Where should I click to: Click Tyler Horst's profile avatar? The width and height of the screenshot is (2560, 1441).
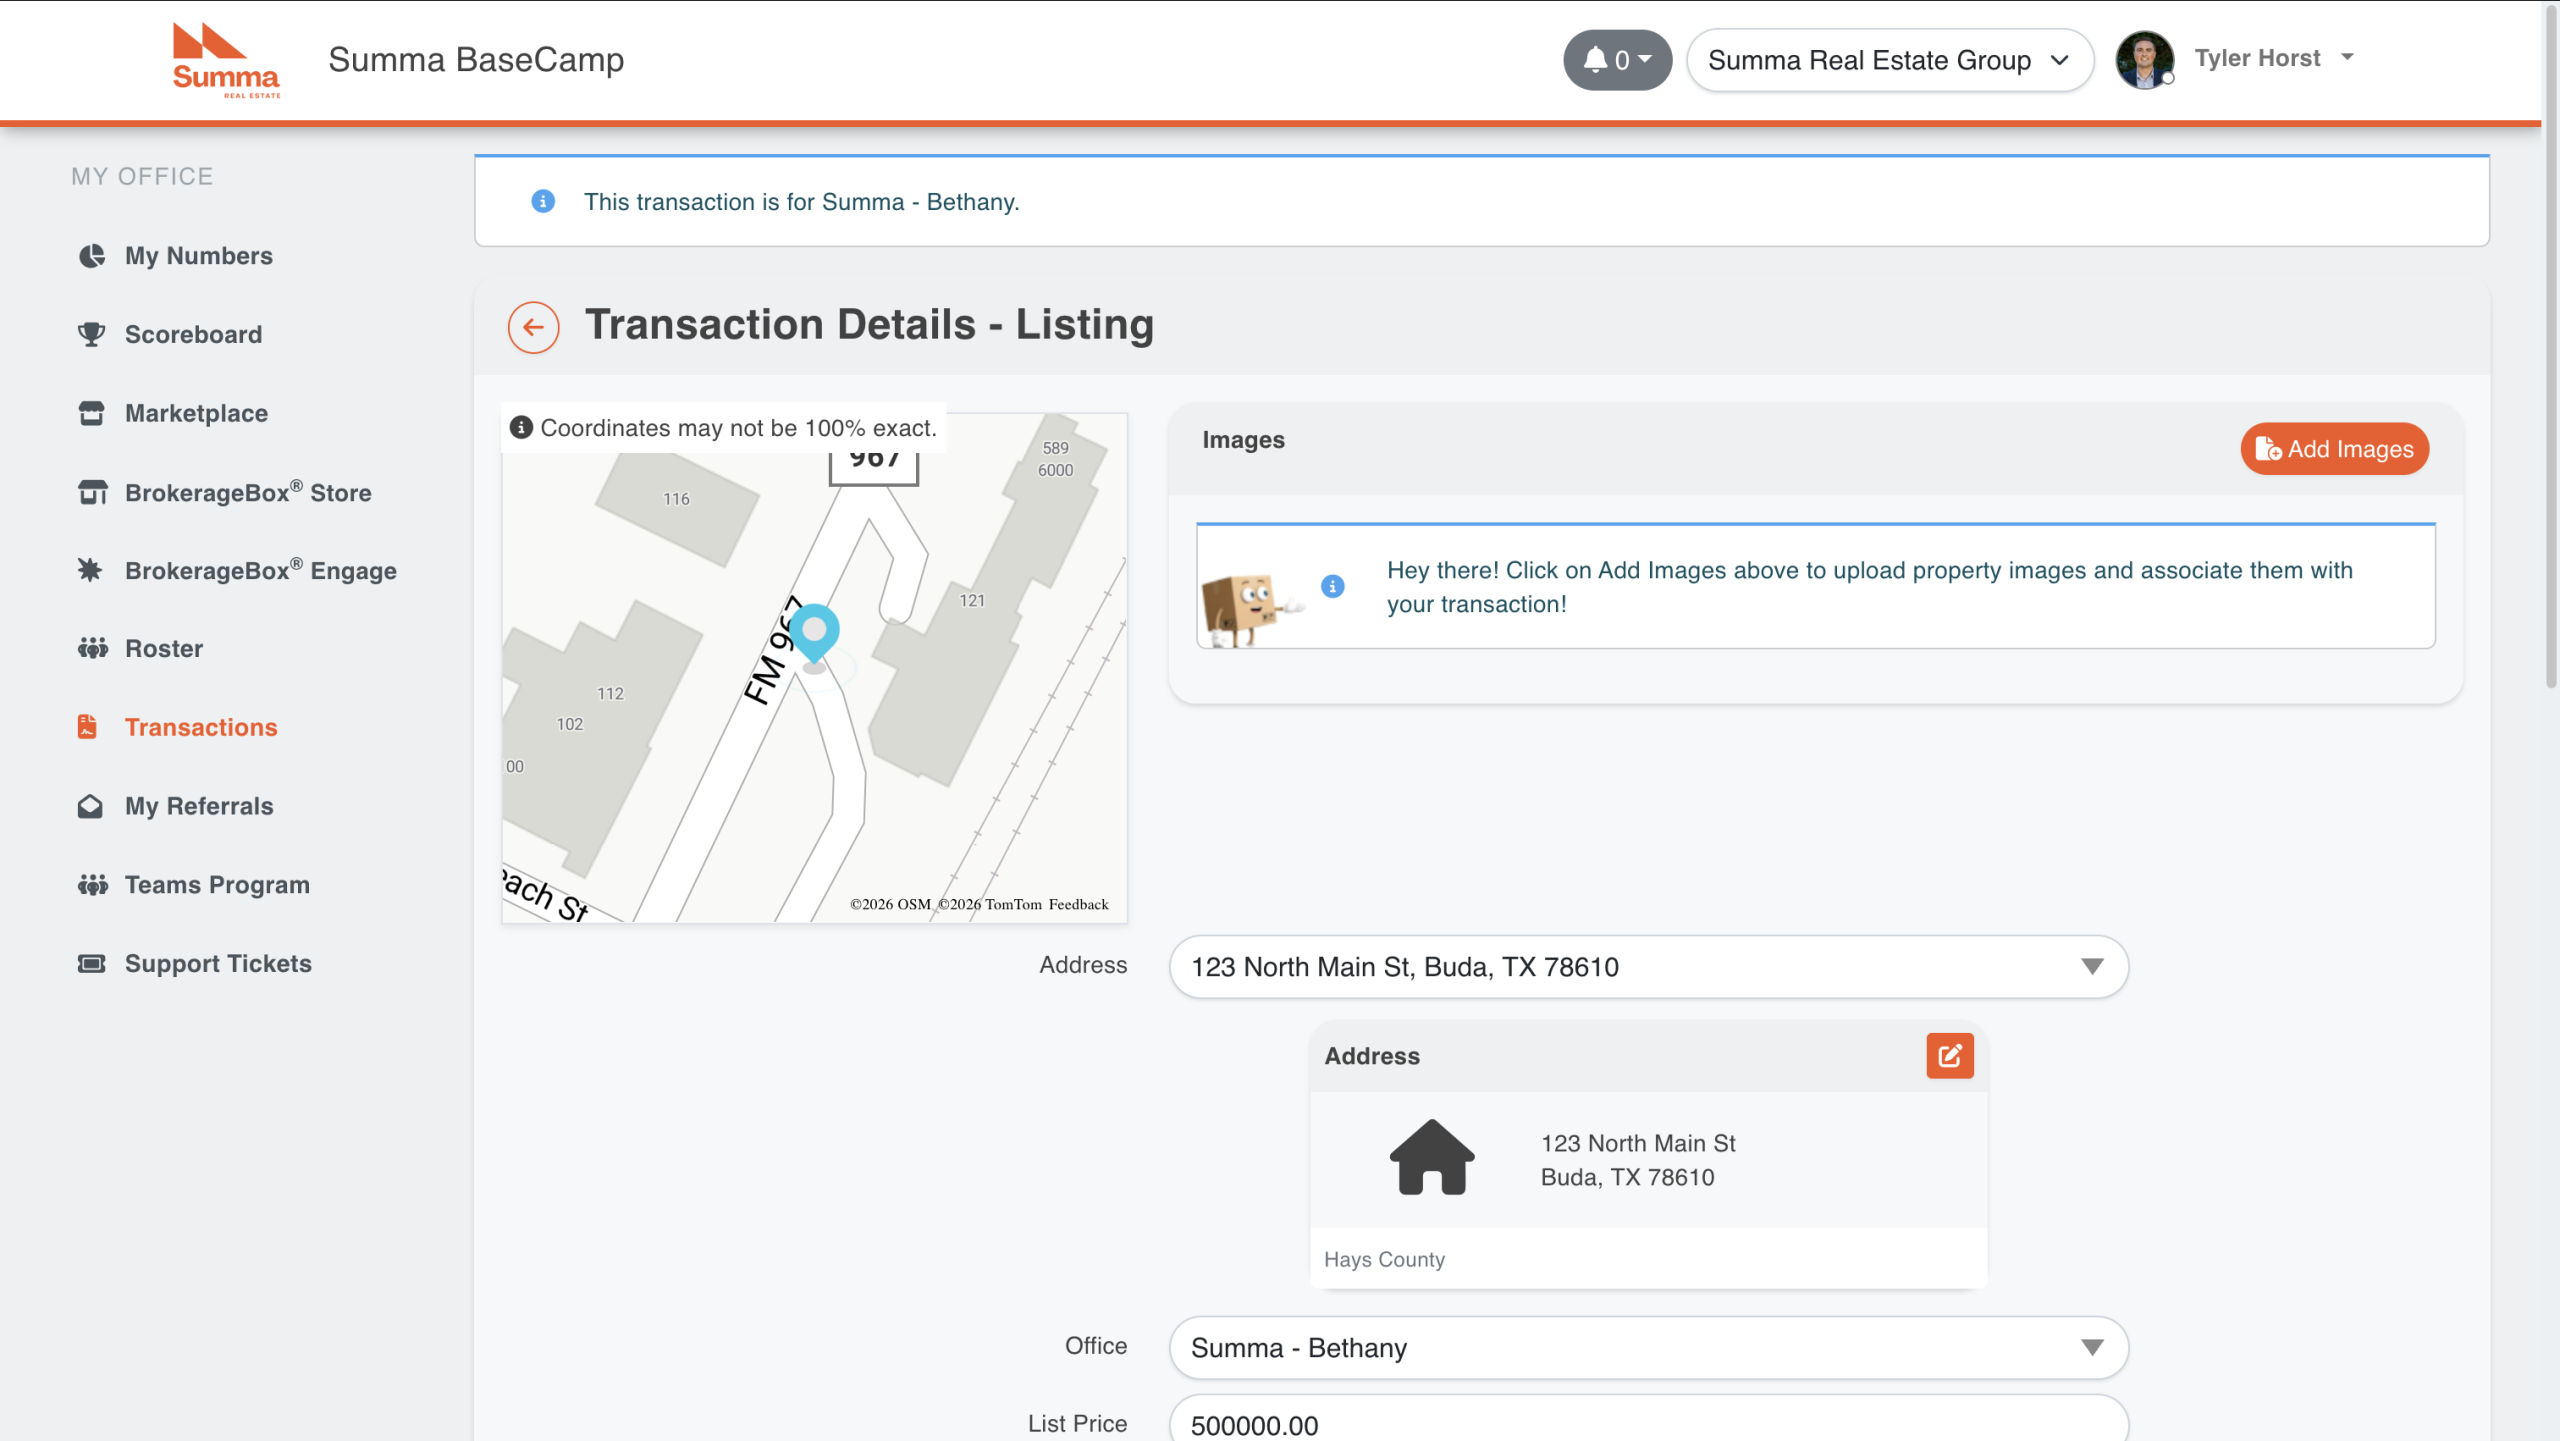(2144, 60)
